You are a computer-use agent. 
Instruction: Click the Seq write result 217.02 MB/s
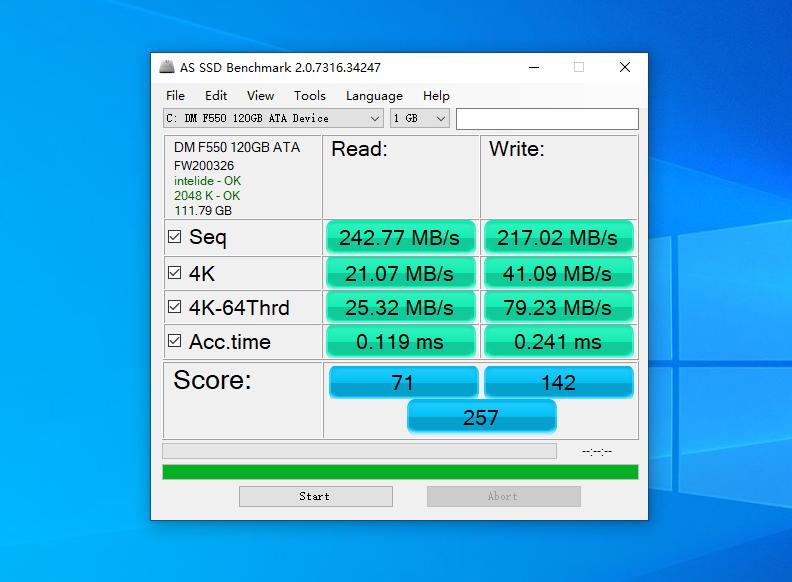pyautogui.click(x=558, y=237)
